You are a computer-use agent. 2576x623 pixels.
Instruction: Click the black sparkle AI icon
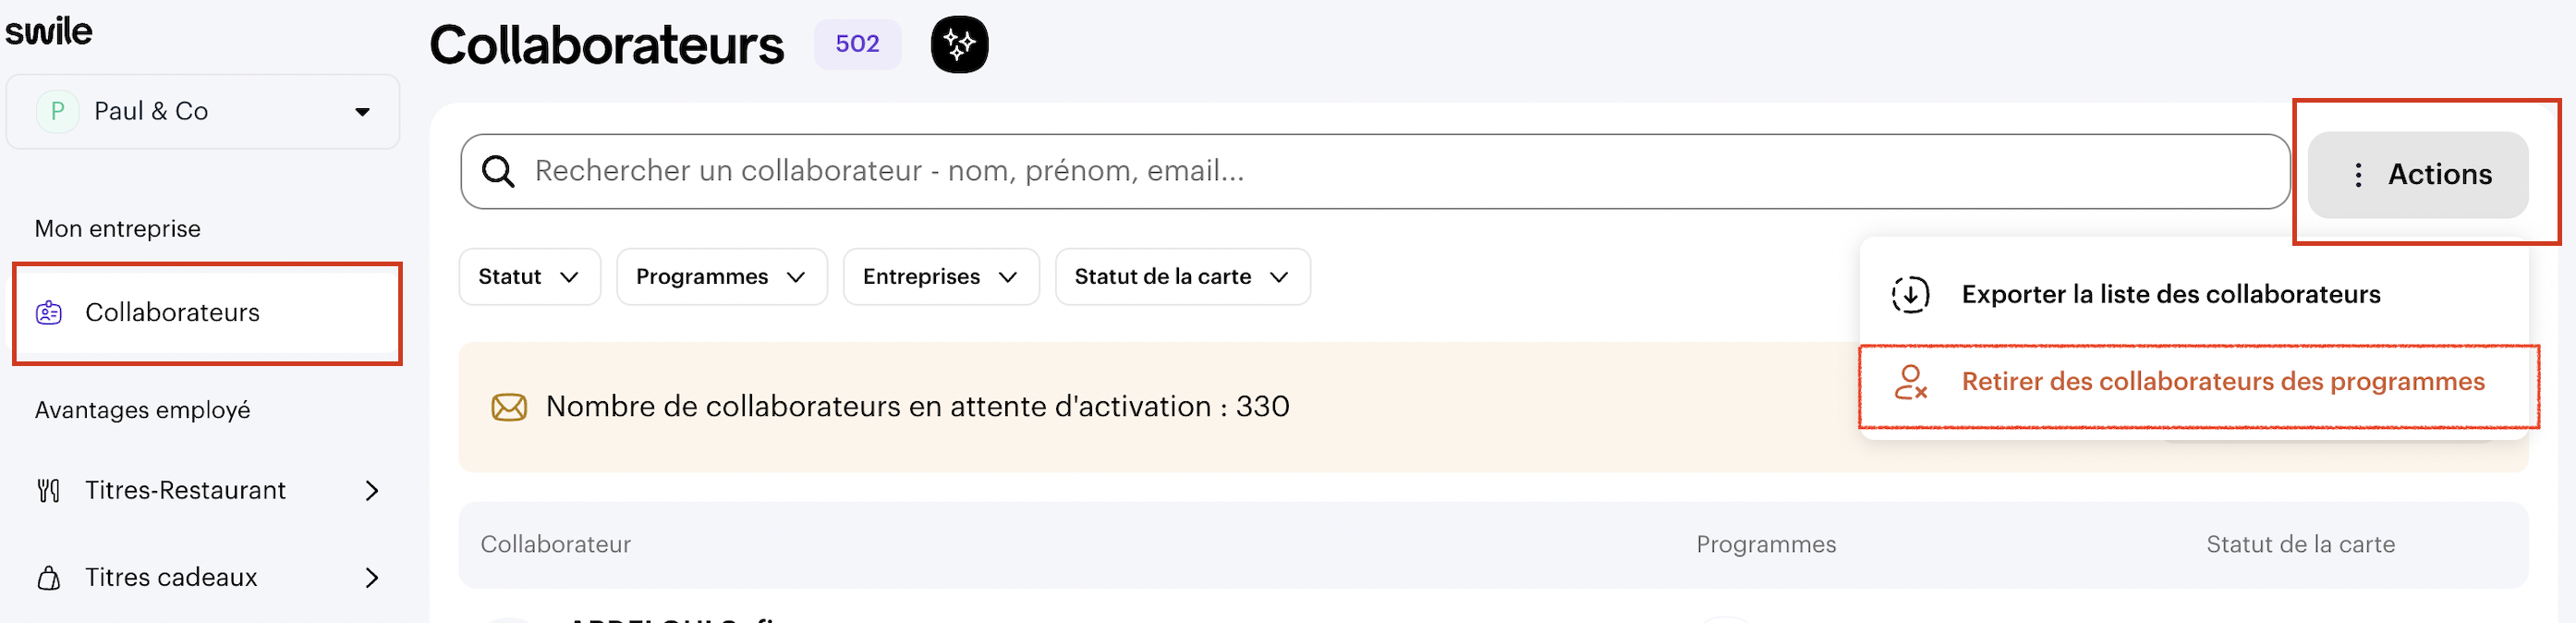click(x=959, y=45)
